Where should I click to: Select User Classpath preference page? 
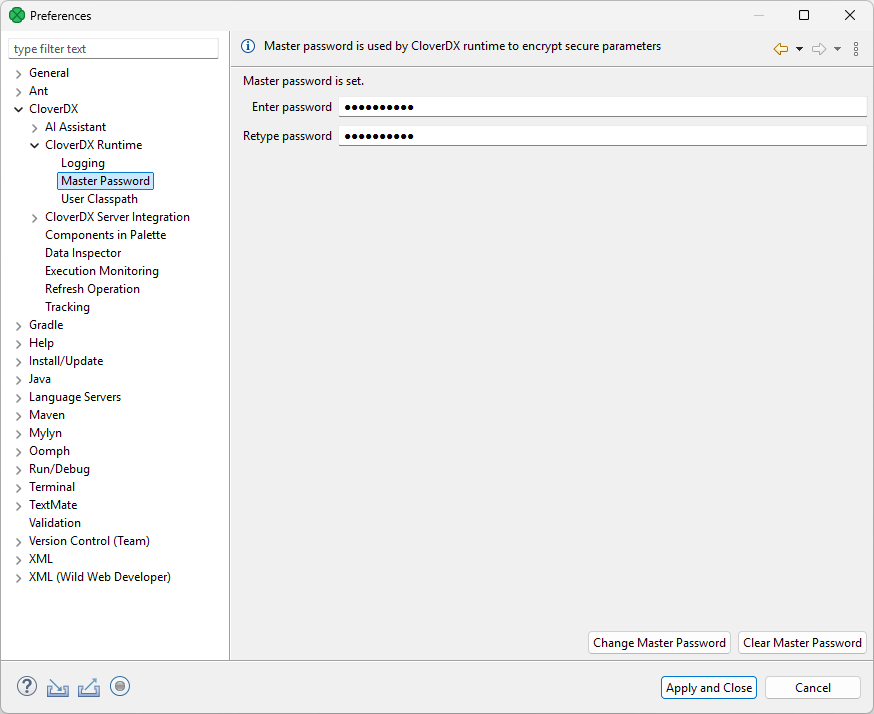click(x=99, y=199)
